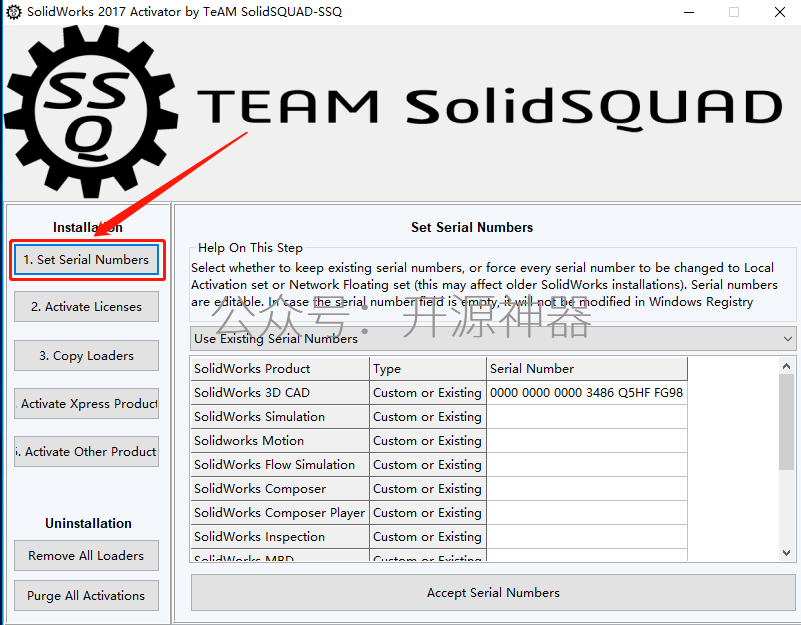Click the dropdown chevron arrow
Screen dimensions: 801x625
pos(788,339)
